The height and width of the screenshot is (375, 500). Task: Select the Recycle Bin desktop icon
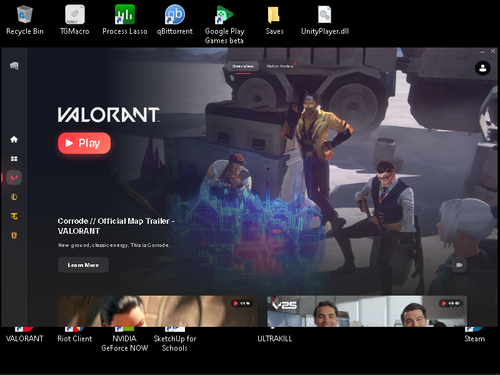[25, 20]
